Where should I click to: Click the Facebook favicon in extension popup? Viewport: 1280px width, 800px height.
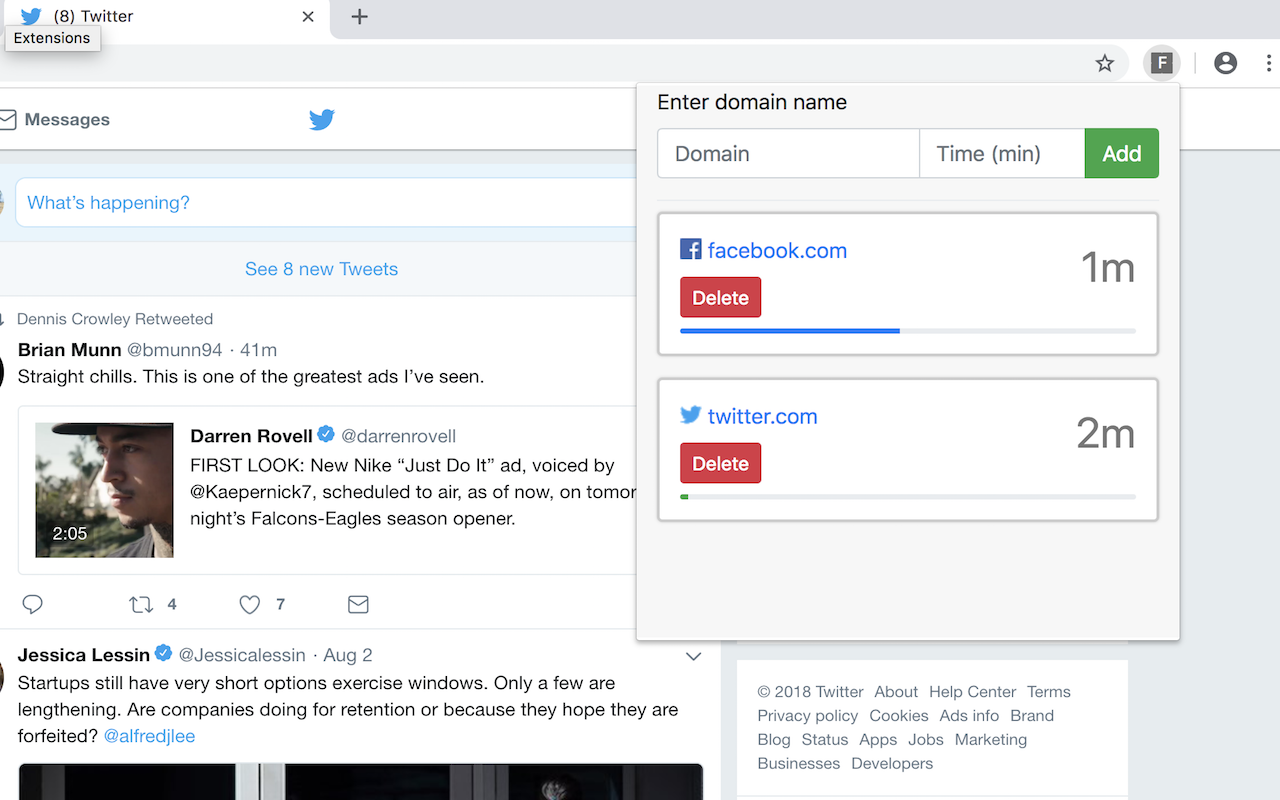pyautogui.click(x=690, y=249)
